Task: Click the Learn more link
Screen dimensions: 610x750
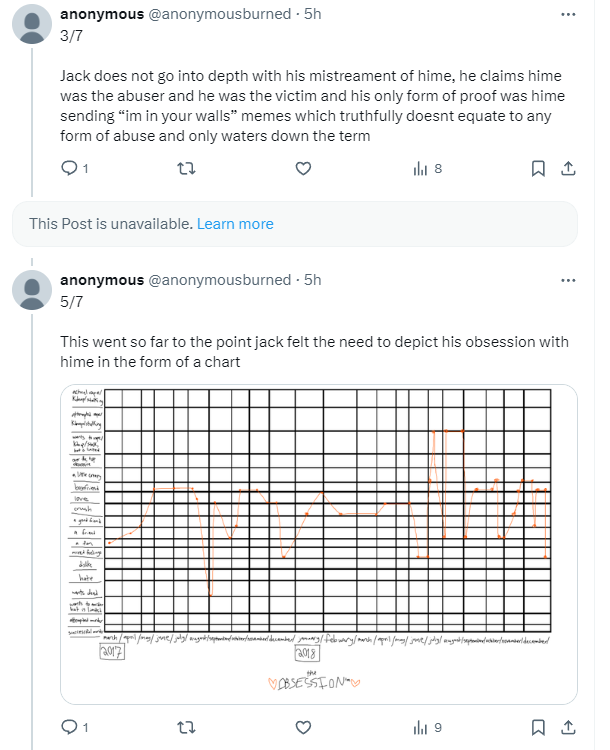Action: coord(235,224)
